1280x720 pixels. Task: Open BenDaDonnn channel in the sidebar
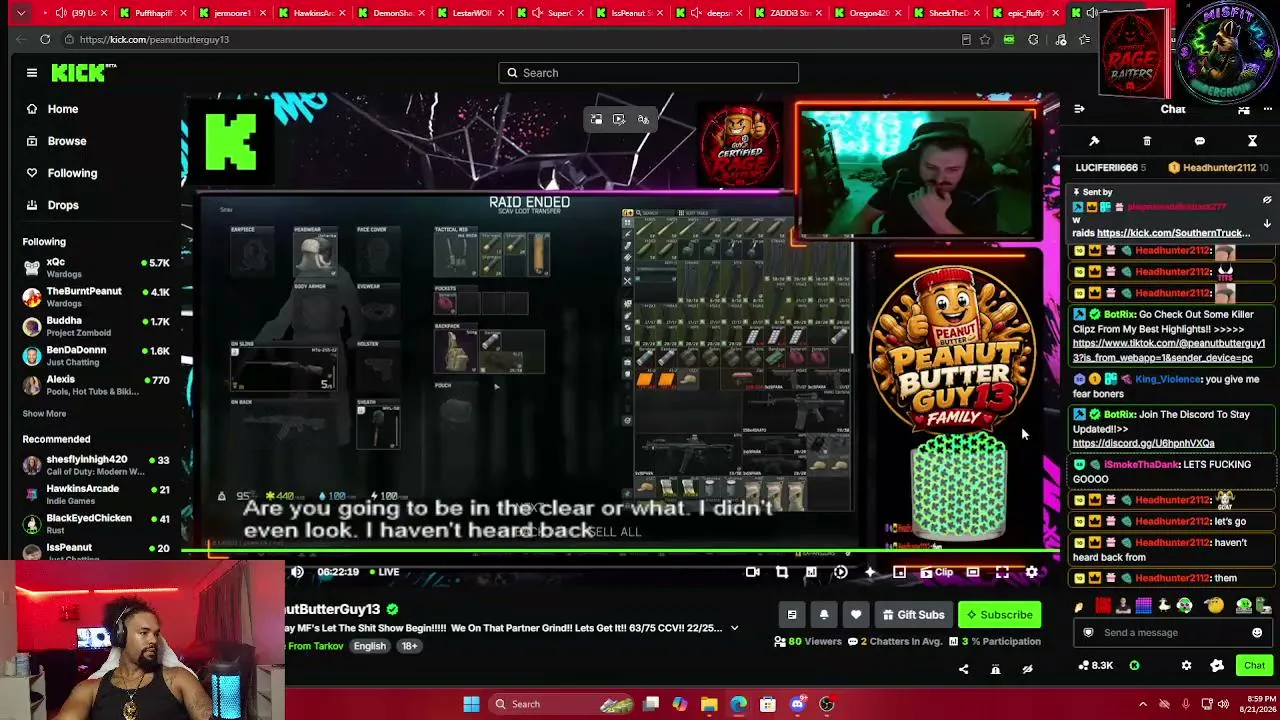point(96,355)
